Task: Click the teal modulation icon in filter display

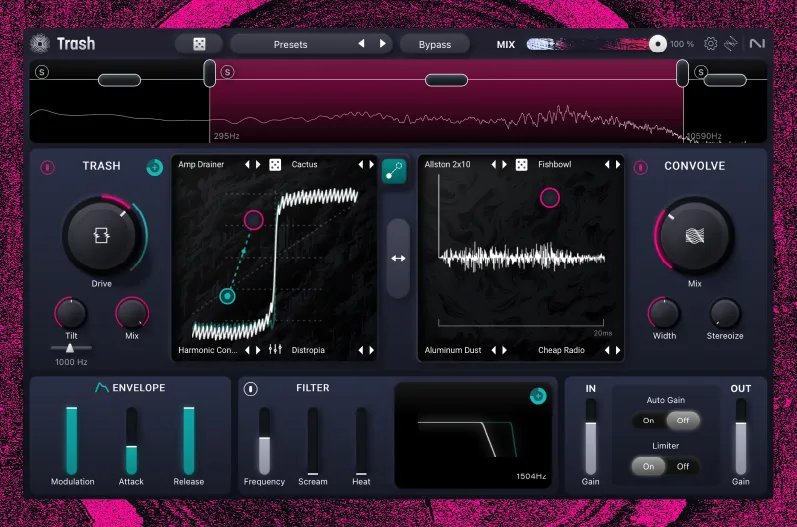Action: (x=538, y=396)
